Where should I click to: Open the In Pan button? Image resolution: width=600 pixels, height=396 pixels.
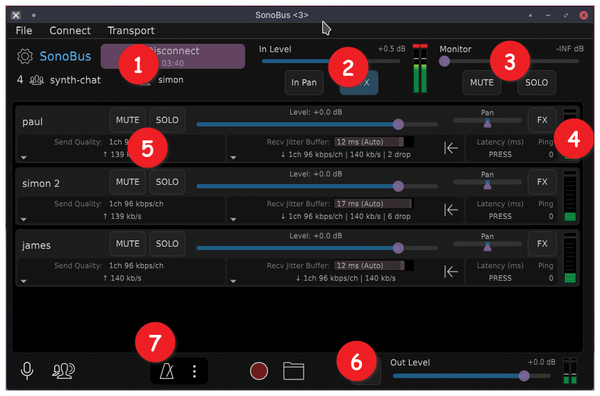(304, 82)
